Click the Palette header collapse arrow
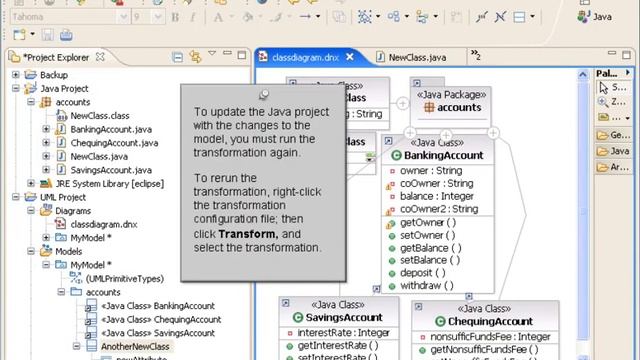Screen dimensions: 640x360 [628, 73]
